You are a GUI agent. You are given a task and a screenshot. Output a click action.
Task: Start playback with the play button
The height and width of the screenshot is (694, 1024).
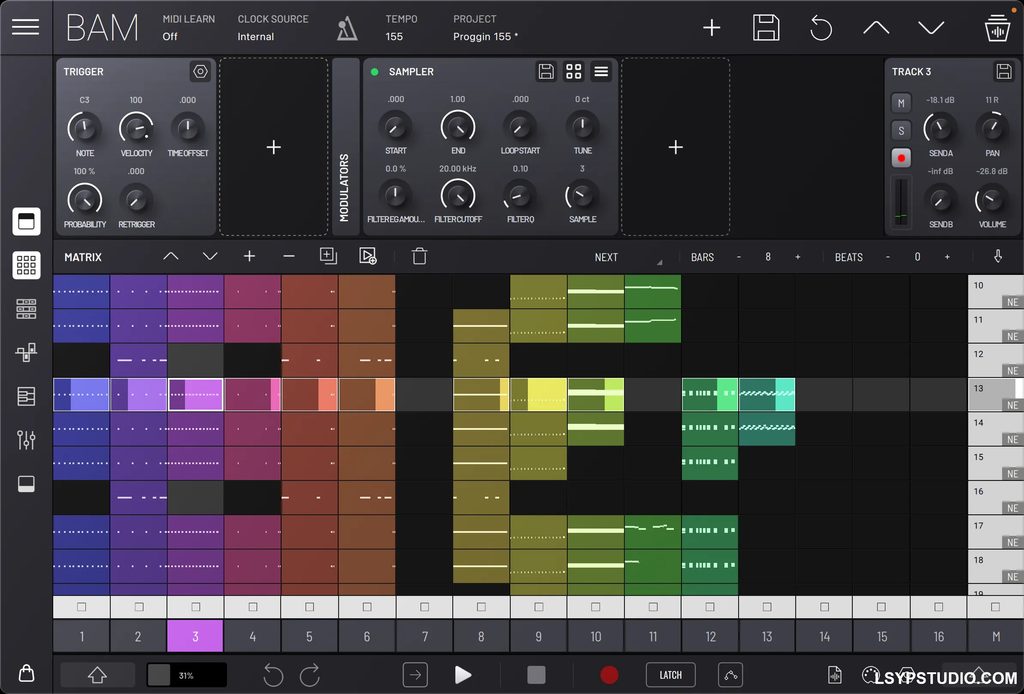click(462, 674)
